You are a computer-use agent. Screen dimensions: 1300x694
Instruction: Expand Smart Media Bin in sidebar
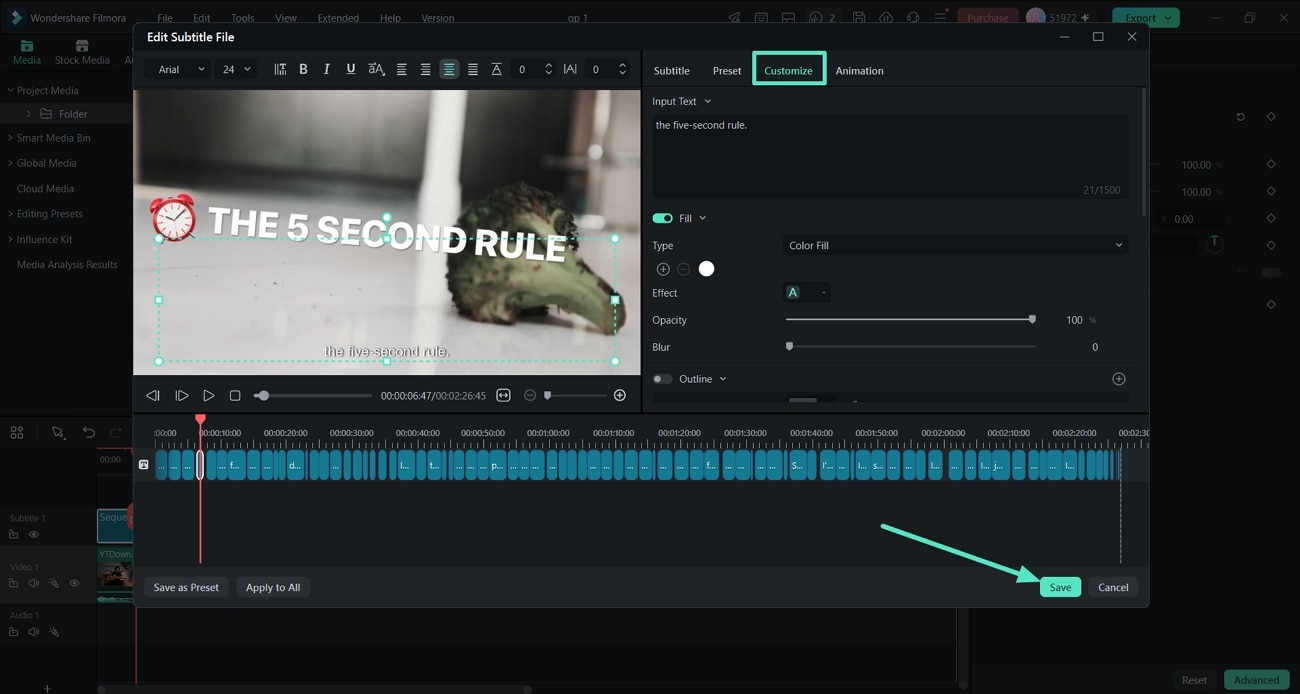(10, 138)
